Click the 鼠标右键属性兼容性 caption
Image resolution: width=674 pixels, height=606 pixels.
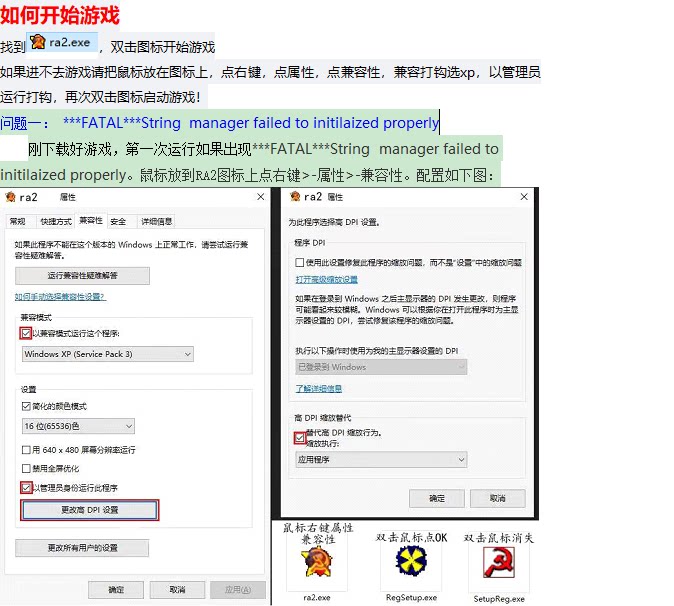pyautogui.click(x=318, y=533)
